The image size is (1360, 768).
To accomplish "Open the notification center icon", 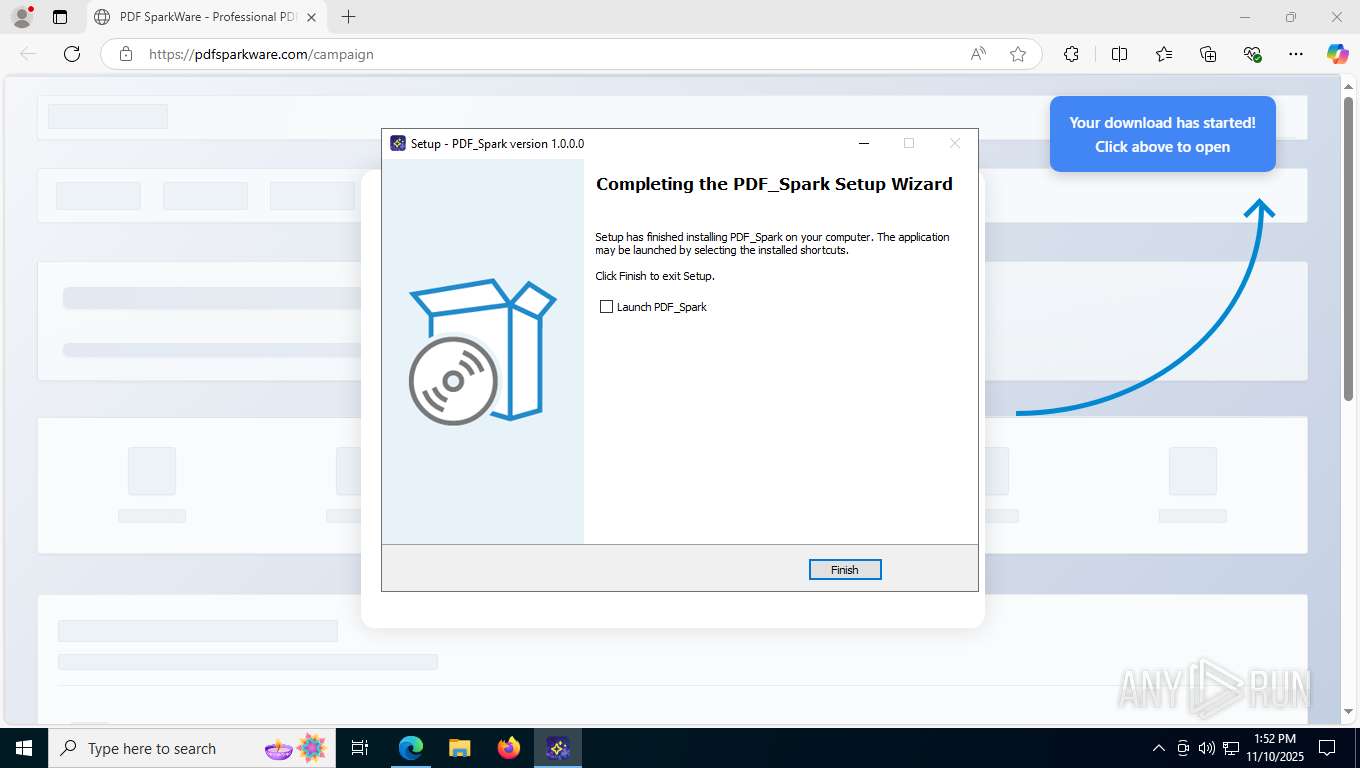I will click(1327, 748).
